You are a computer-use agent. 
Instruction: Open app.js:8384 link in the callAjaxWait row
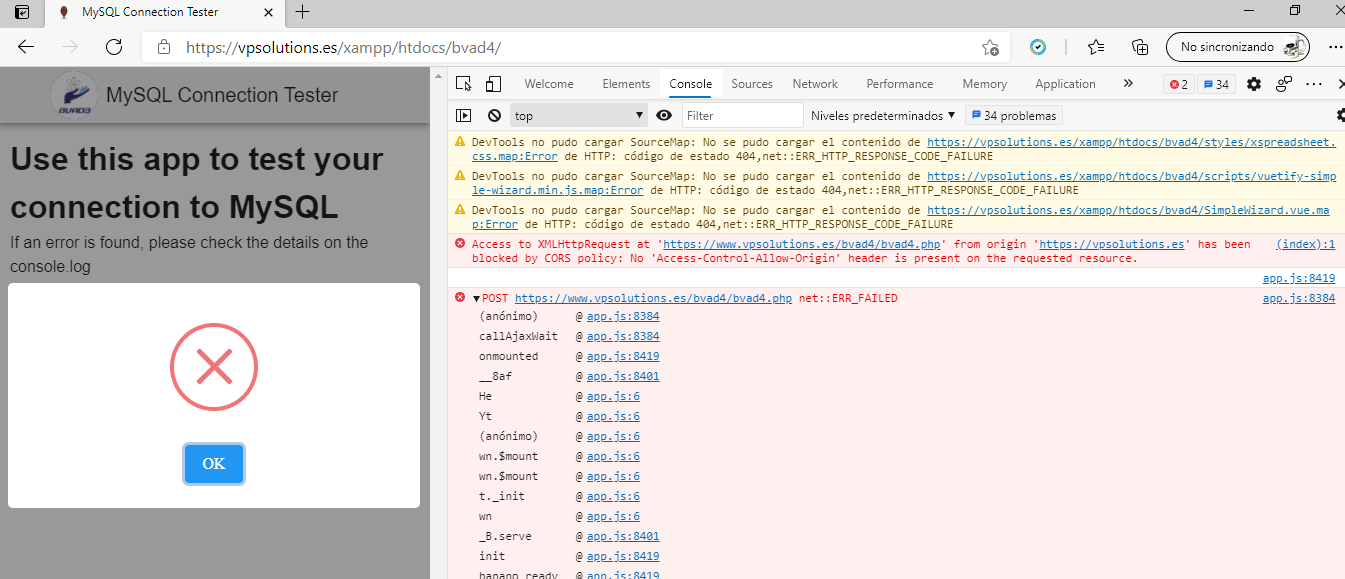pos(623,336)
